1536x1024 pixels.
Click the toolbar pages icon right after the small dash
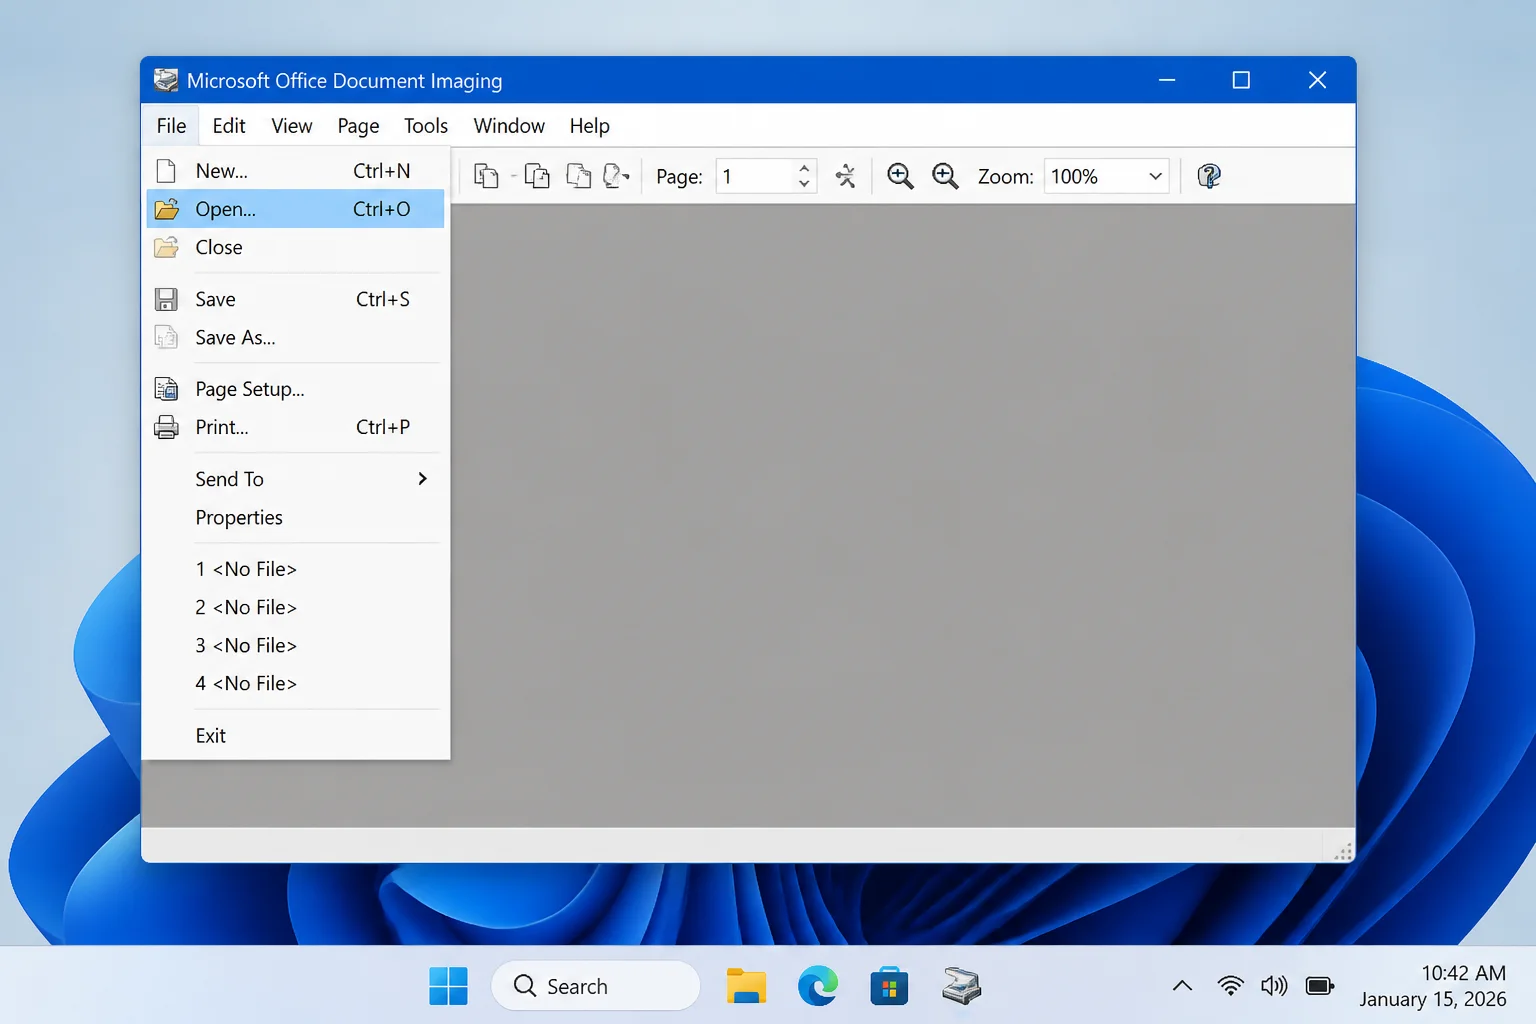537,176
